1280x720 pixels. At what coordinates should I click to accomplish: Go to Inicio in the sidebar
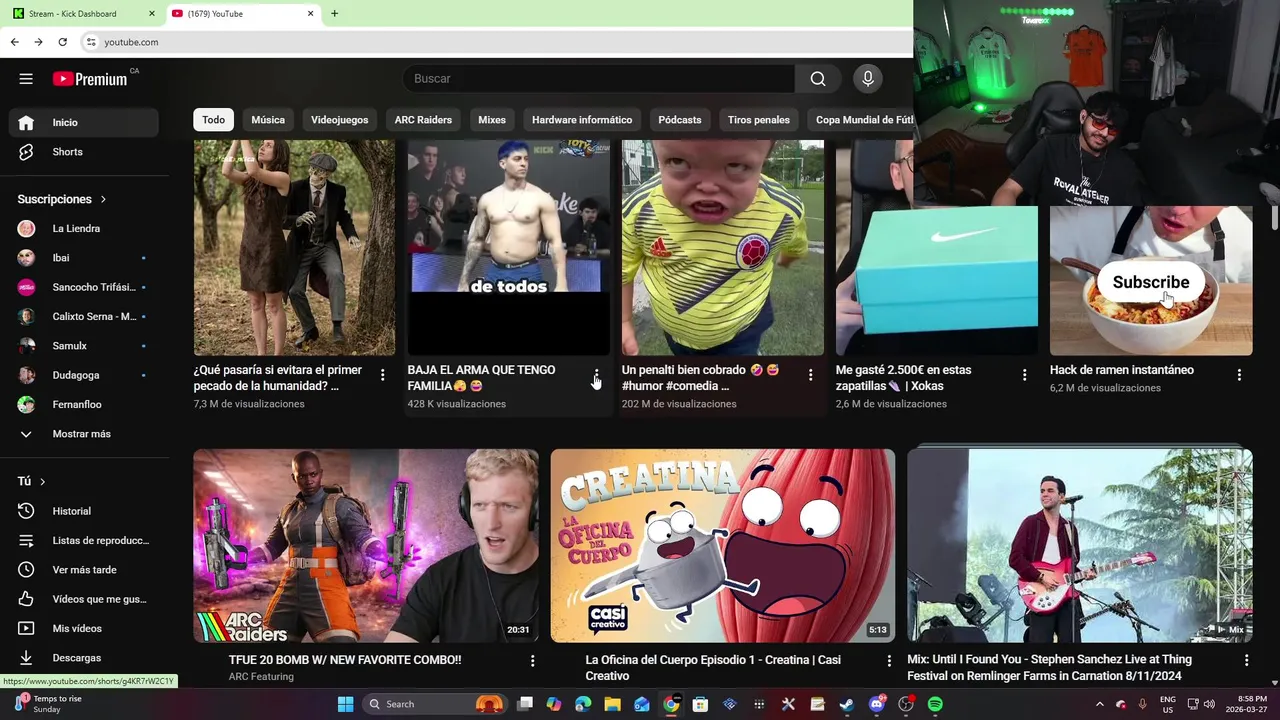tap(84, 122)
